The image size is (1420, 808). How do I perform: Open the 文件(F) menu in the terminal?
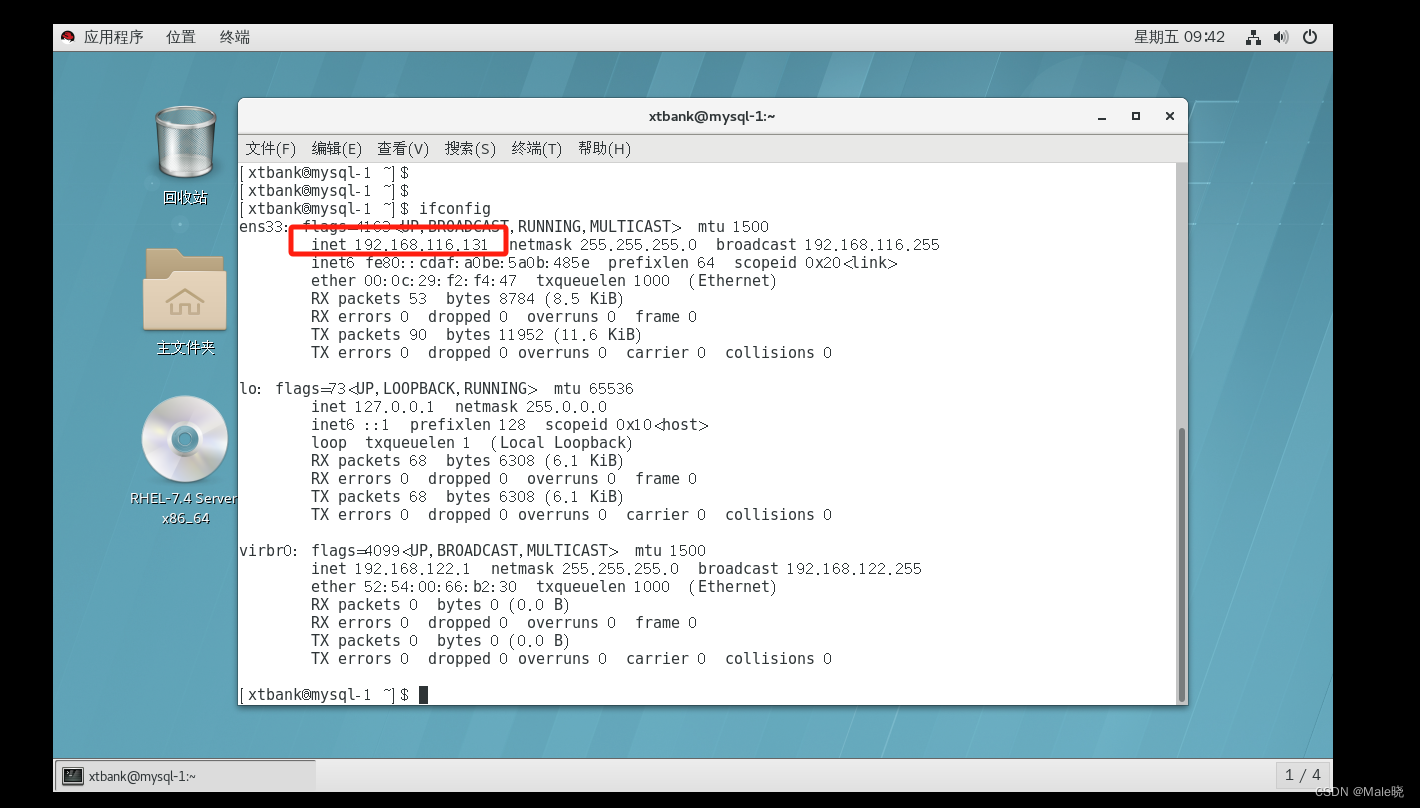[269, 148]
